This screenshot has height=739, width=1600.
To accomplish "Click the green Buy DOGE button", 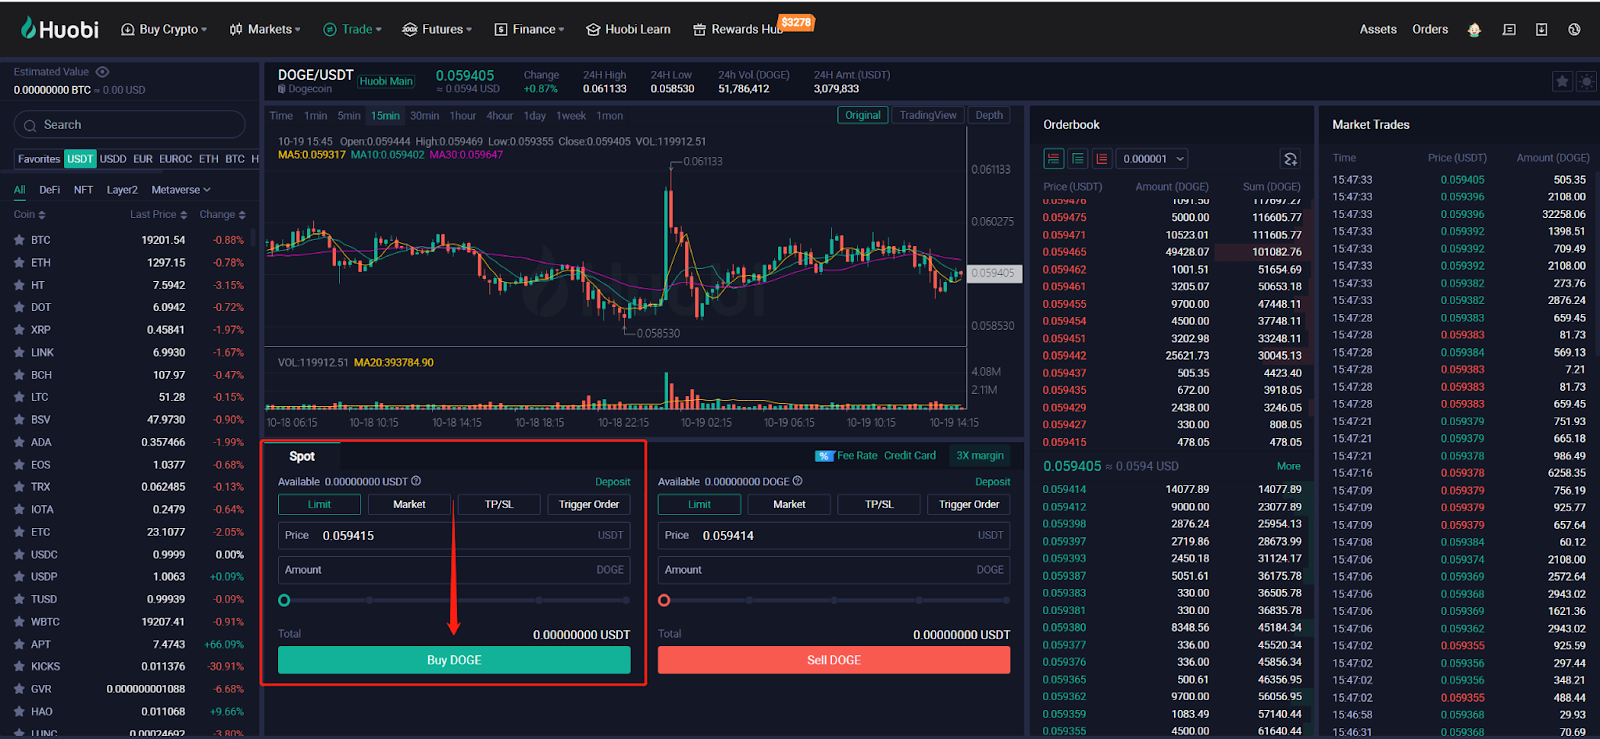I will click(454, 660).
